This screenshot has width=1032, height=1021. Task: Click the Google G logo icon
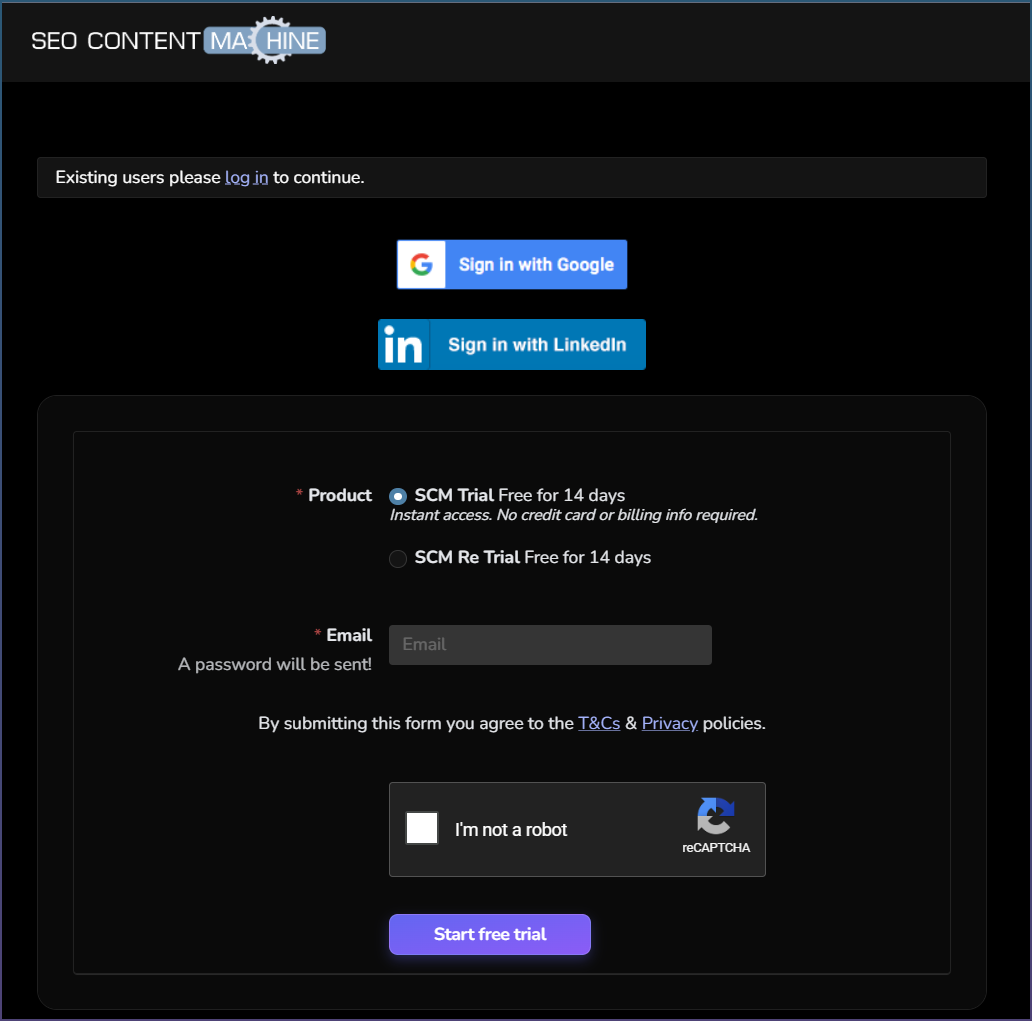(x=421, y=265)
